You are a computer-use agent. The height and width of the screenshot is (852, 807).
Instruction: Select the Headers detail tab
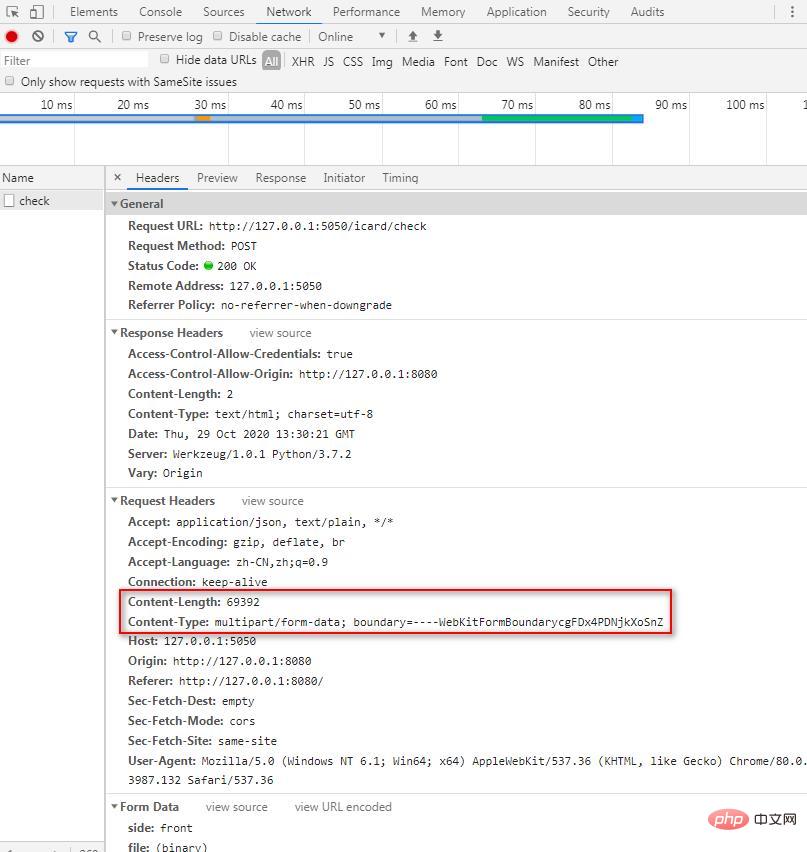pos(158,178)
